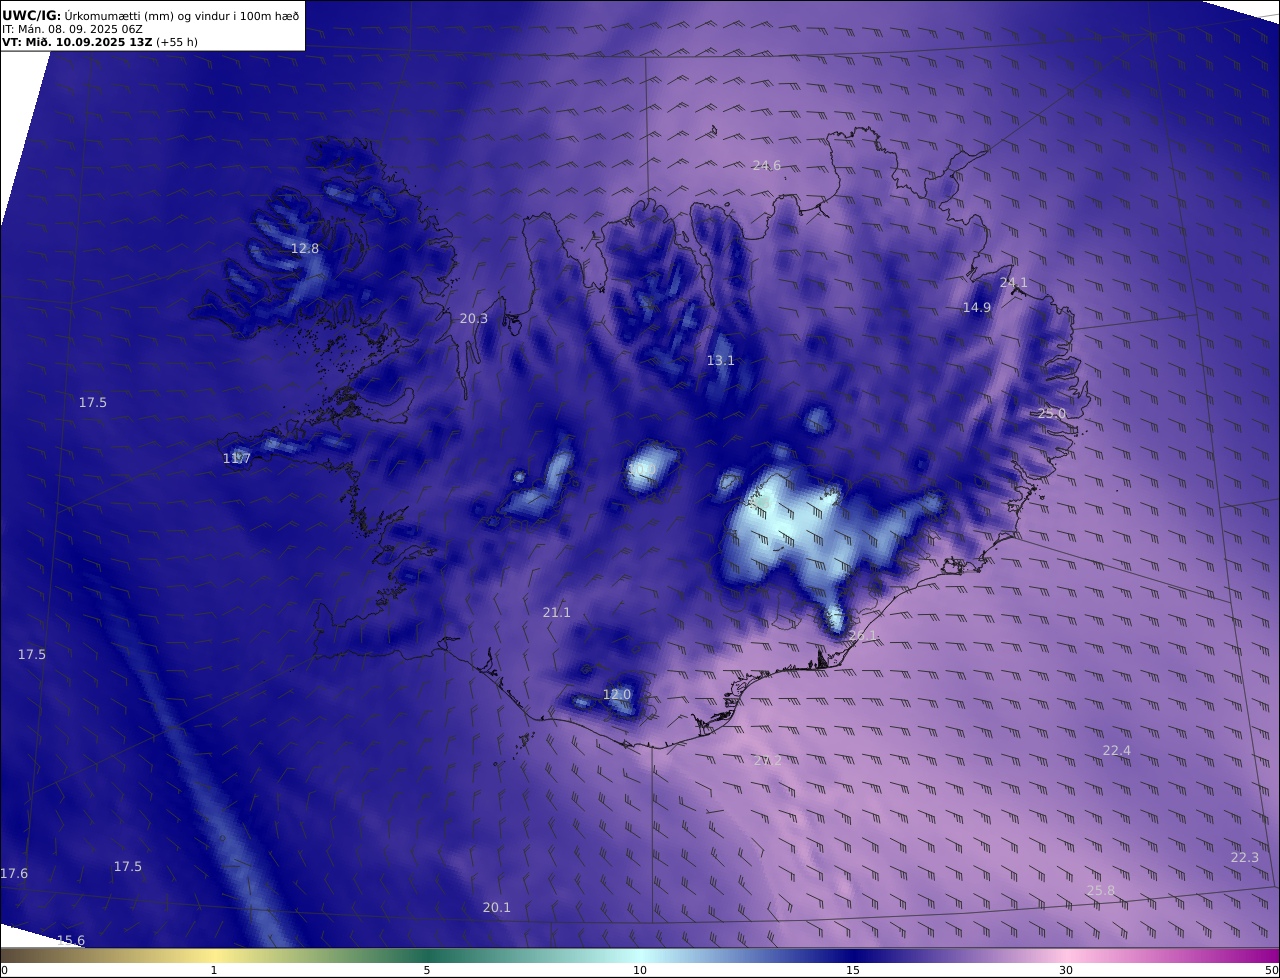The width and height of the screenshot is (1280, 978).
Task: Click the map value 12.8
Action: [x=305, y=249]
